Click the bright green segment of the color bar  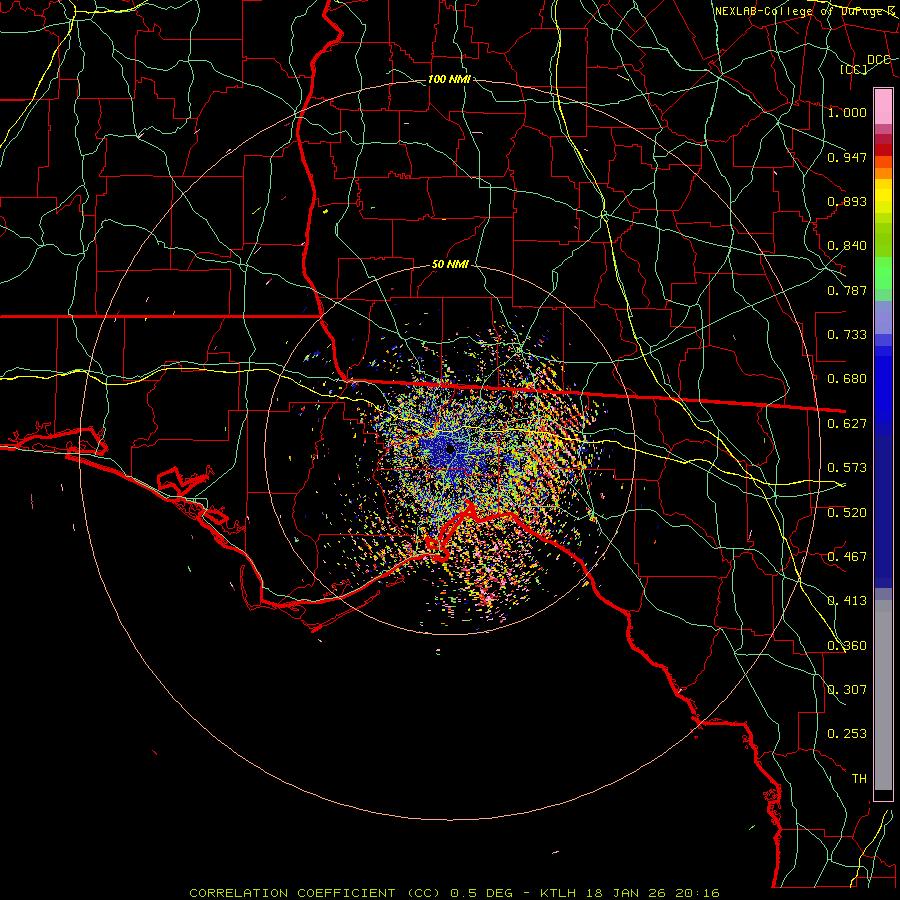(883, 273)
